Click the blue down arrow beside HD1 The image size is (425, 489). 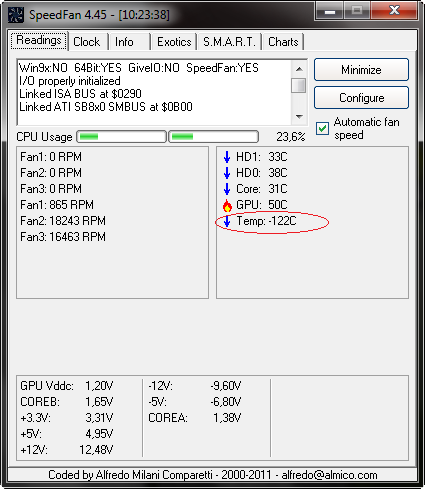coord(227,157)
